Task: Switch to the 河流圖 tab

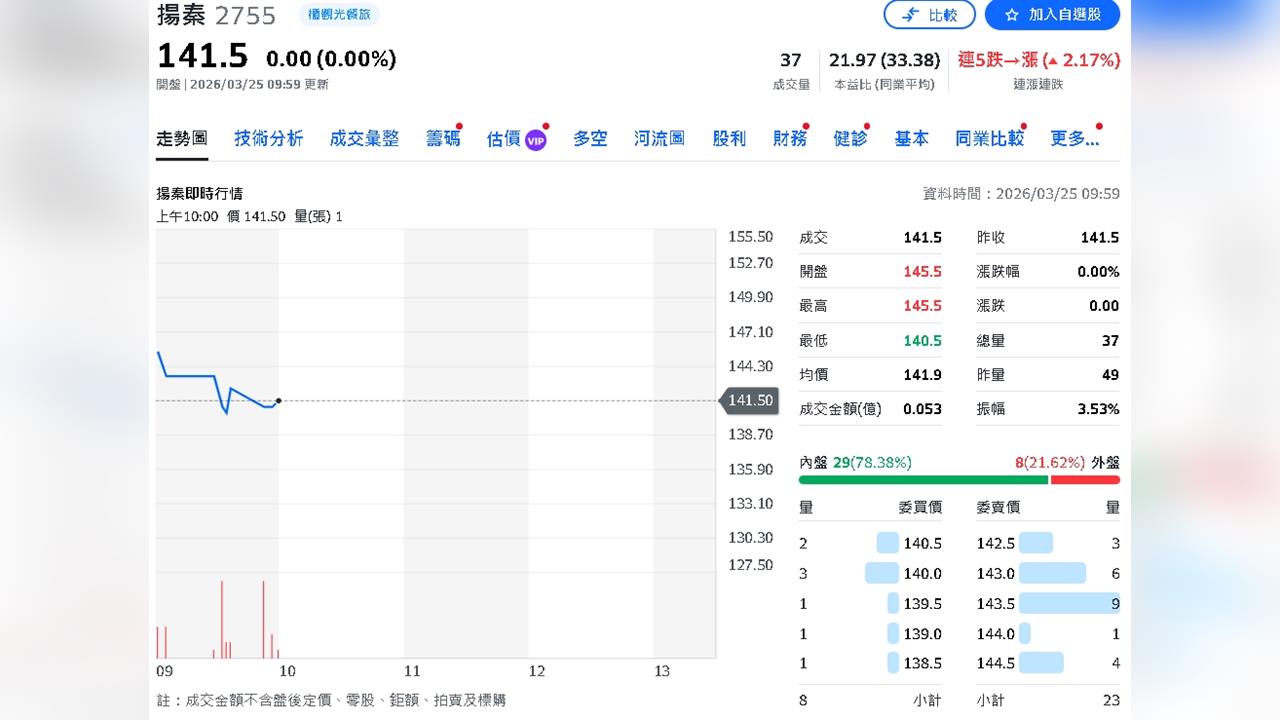Action: tap(660, 139)
